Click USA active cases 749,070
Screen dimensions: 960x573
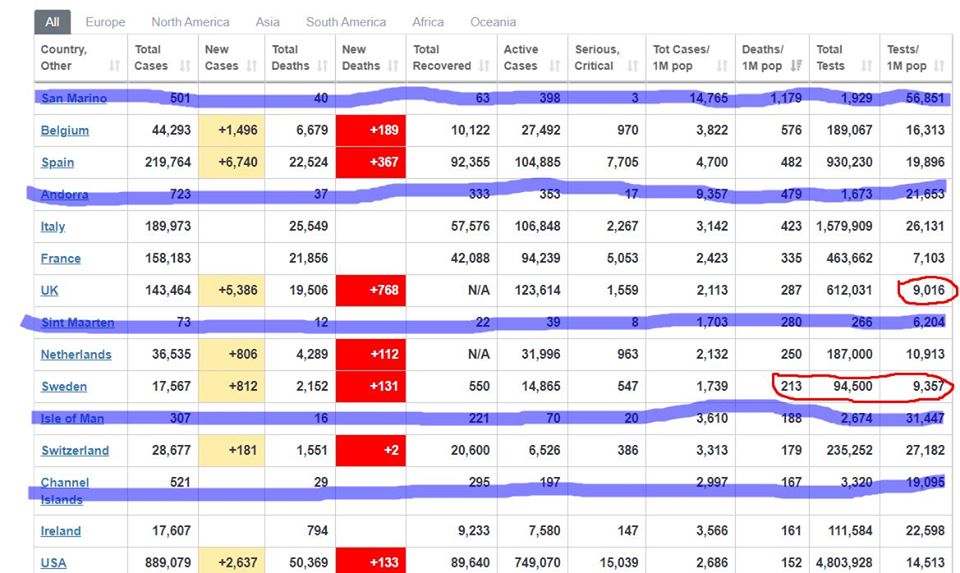tap(538, 563)
